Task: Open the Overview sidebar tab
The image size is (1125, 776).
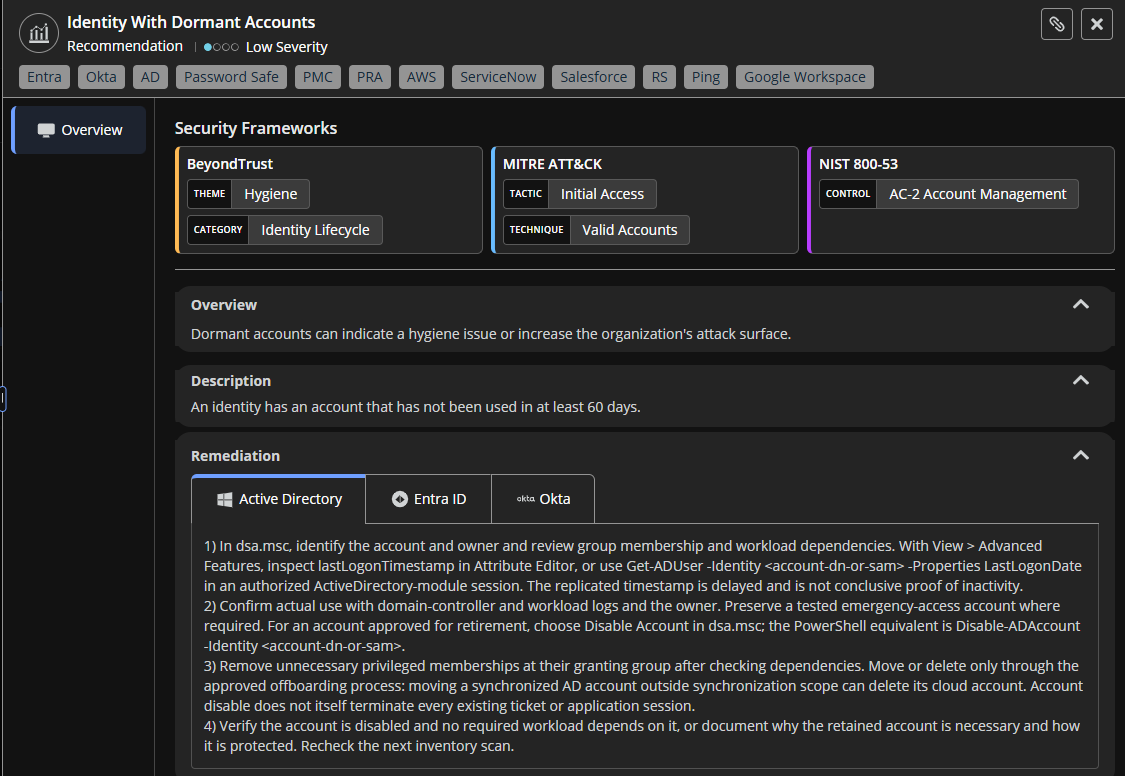Action: (x=79, y=130)
